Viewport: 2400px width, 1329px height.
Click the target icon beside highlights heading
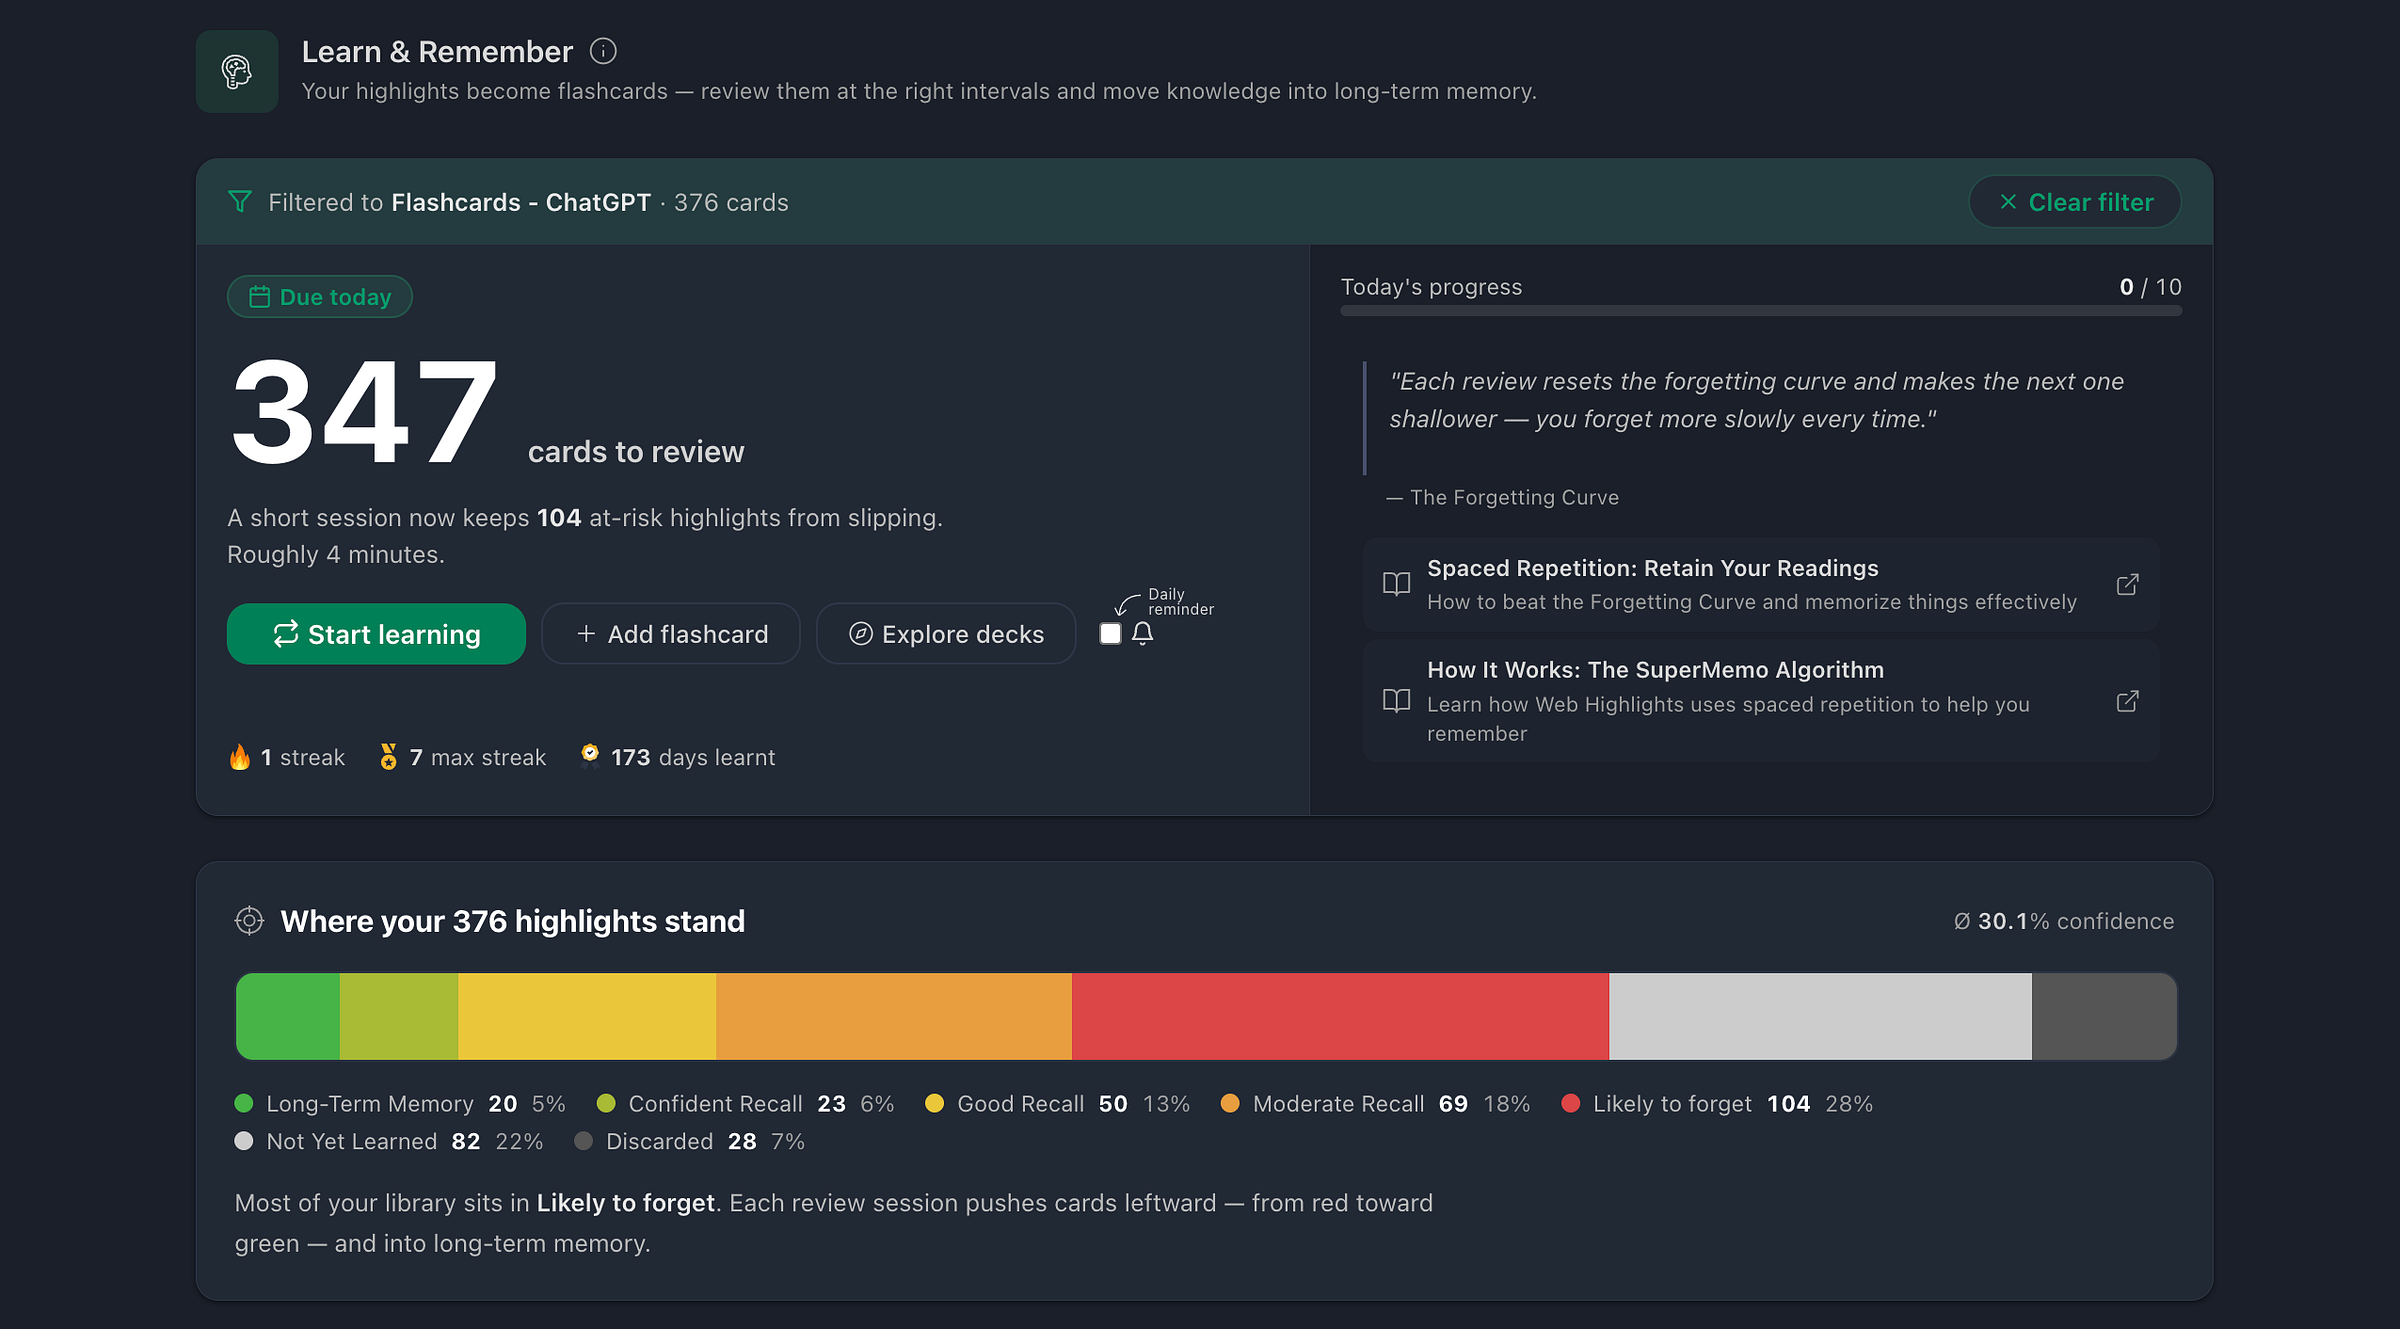249,921
